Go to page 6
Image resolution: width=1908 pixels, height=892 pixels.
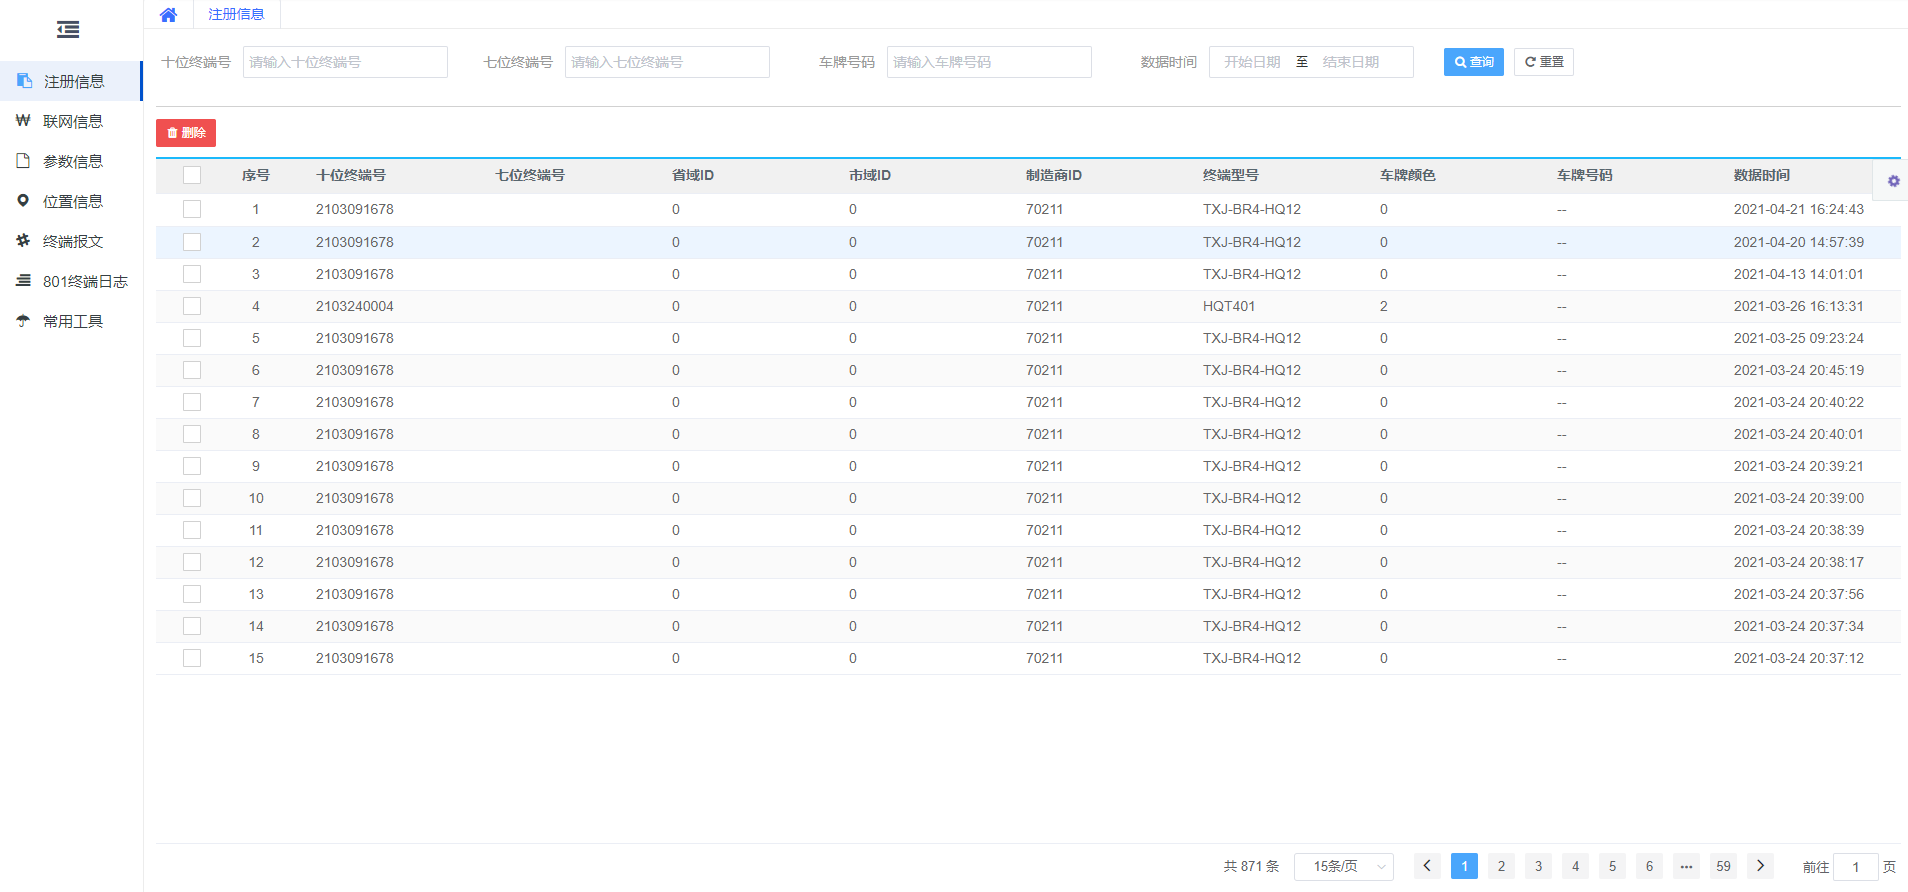point(1649,866)
